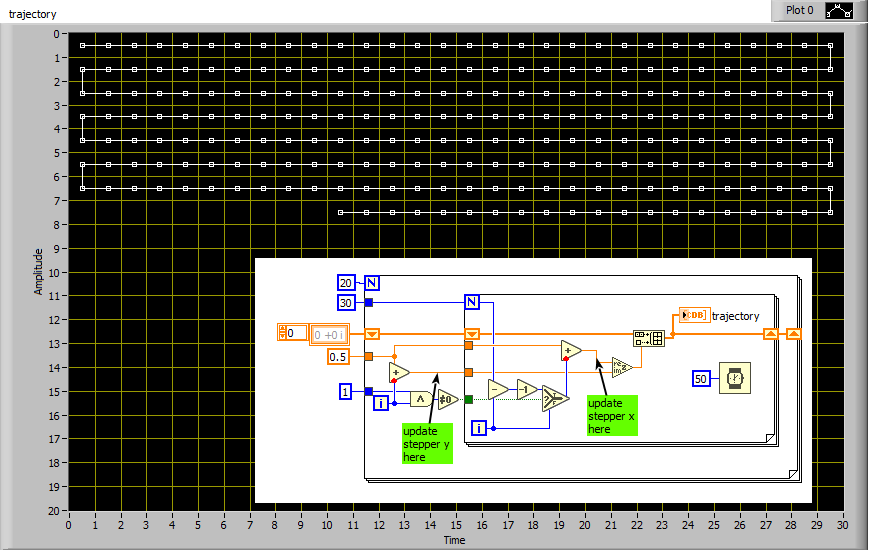Click the blue tunnel wired to constant 1

(369, 392)
